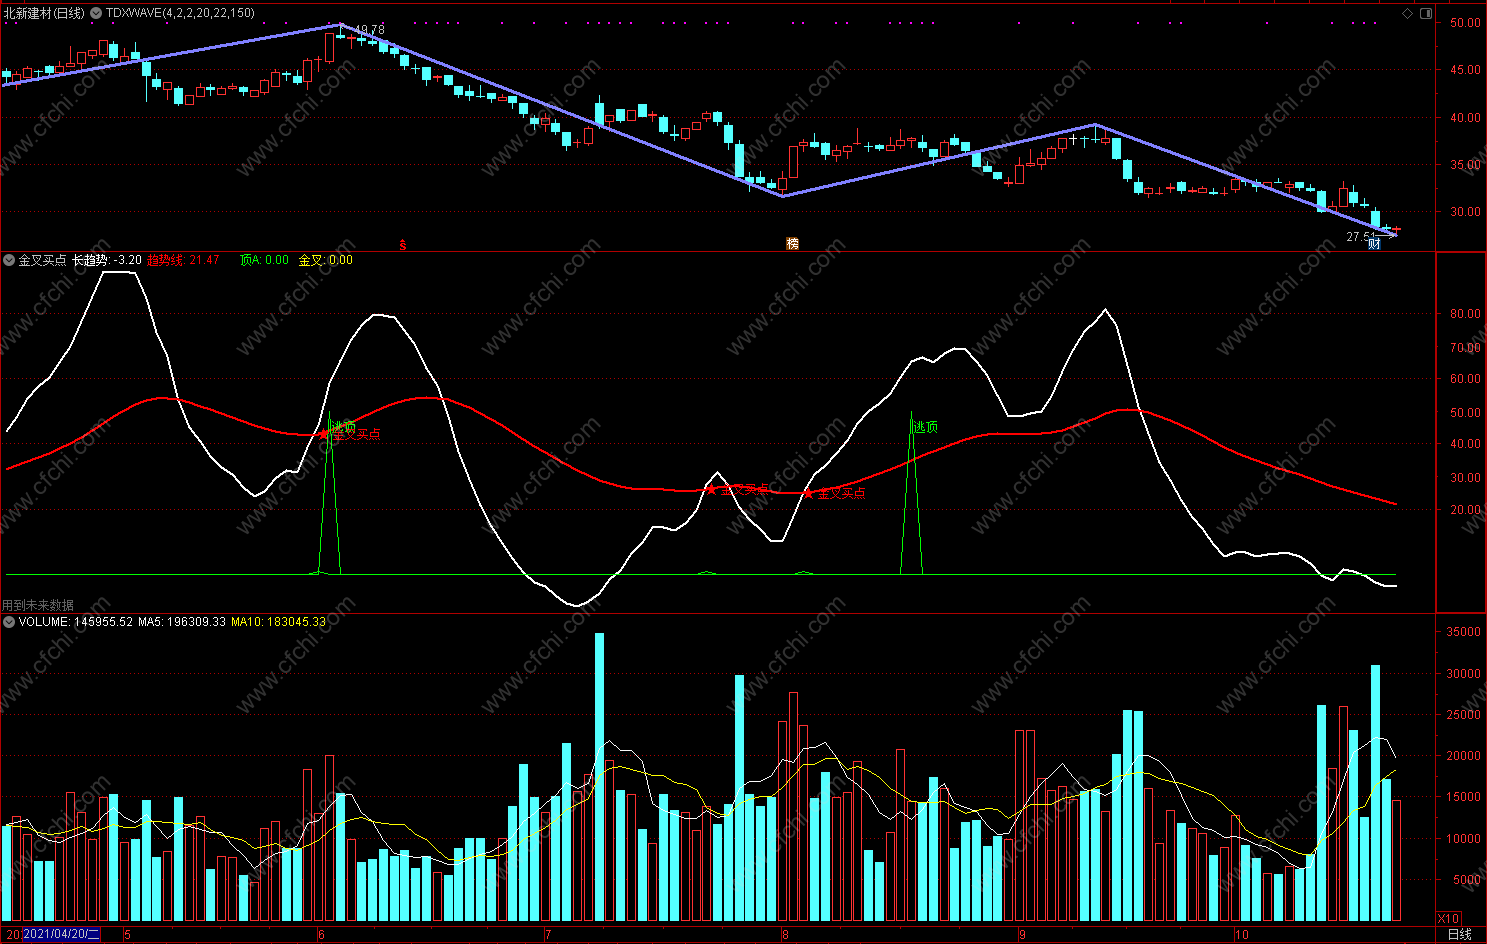
Task: Click month 5 on the time axis
Action: [x=127, y=935]
